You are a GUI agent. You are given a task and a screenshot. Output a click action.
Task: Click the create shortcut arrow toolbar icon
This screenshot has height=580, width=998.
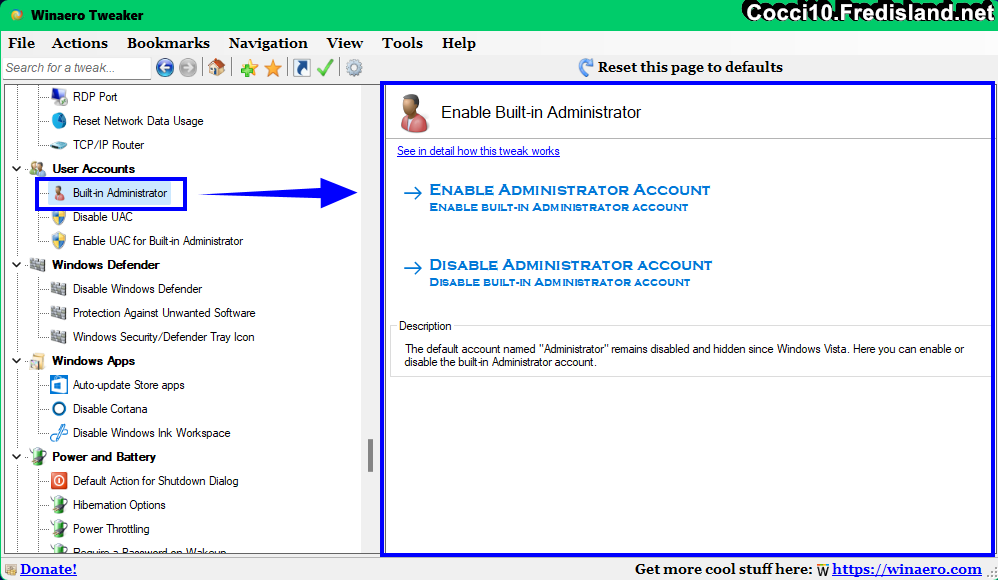click(302, 67)
